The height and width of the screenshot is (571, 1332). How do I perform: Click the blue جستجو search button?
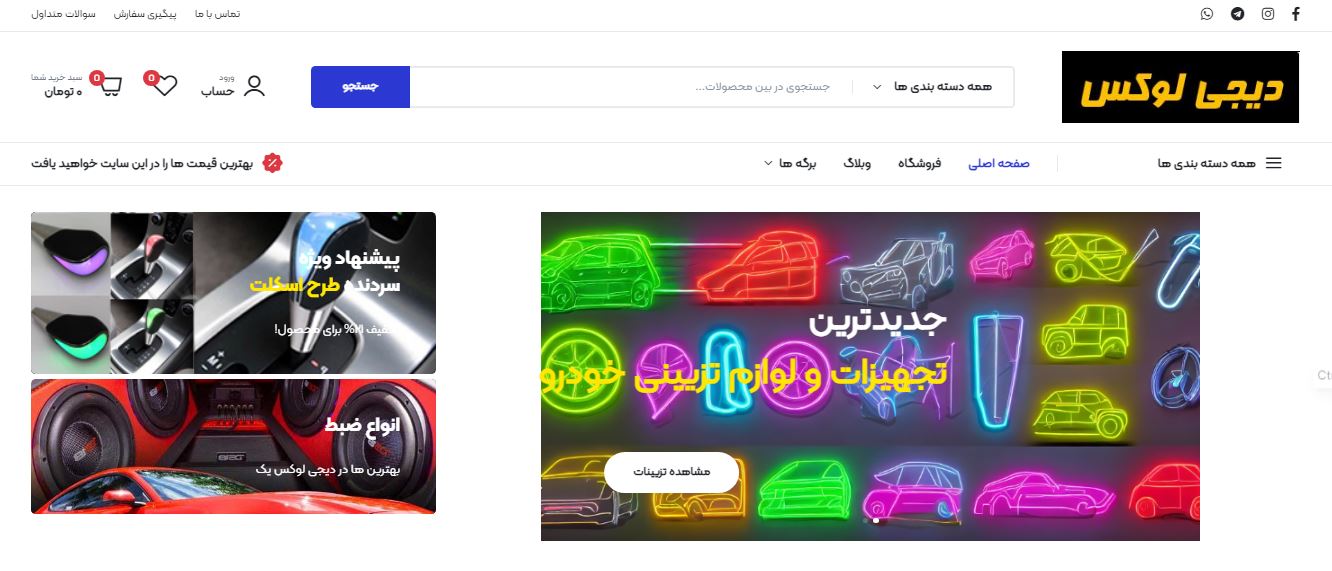360,87
